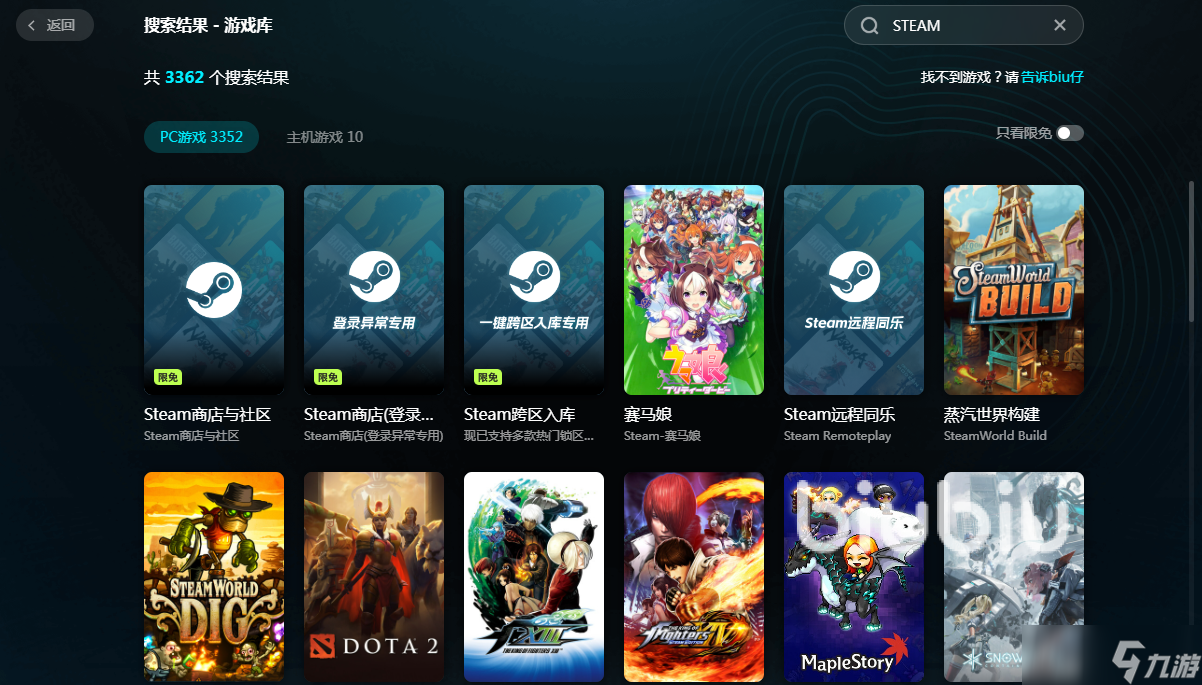Open the 告诉biu仔 link
Screen dimensions: 1202x685
click(x=1052, y=77)
